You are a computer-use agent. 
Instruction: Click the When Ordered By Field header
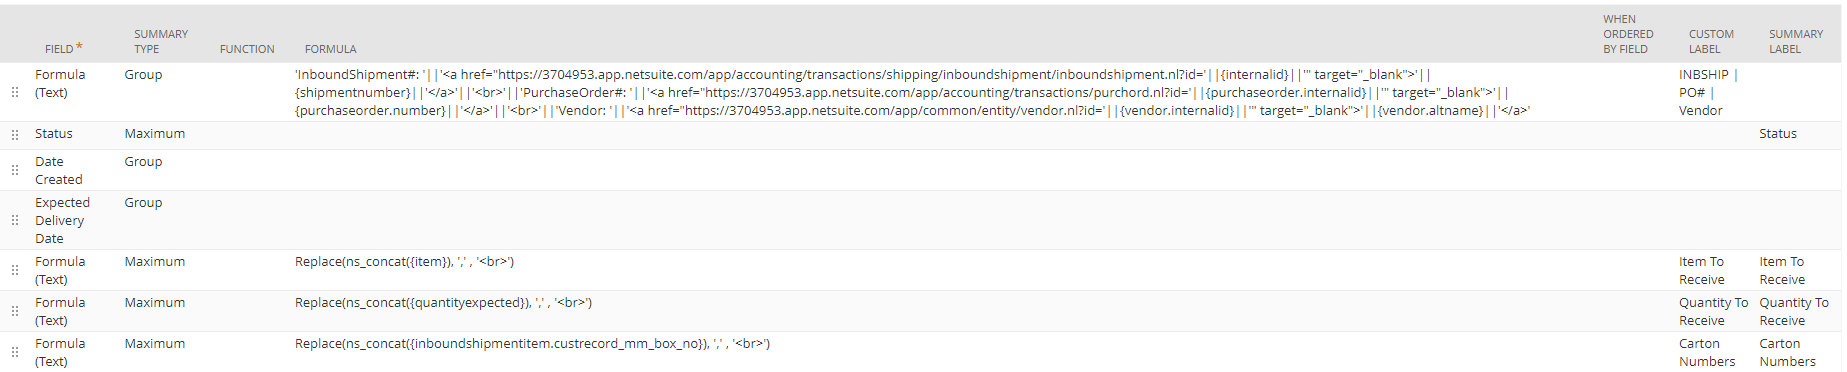[x=1628, y=34]
